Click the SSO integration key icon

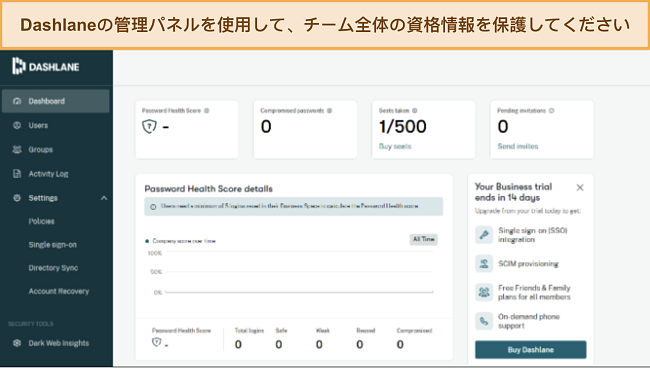coord(484,235)
